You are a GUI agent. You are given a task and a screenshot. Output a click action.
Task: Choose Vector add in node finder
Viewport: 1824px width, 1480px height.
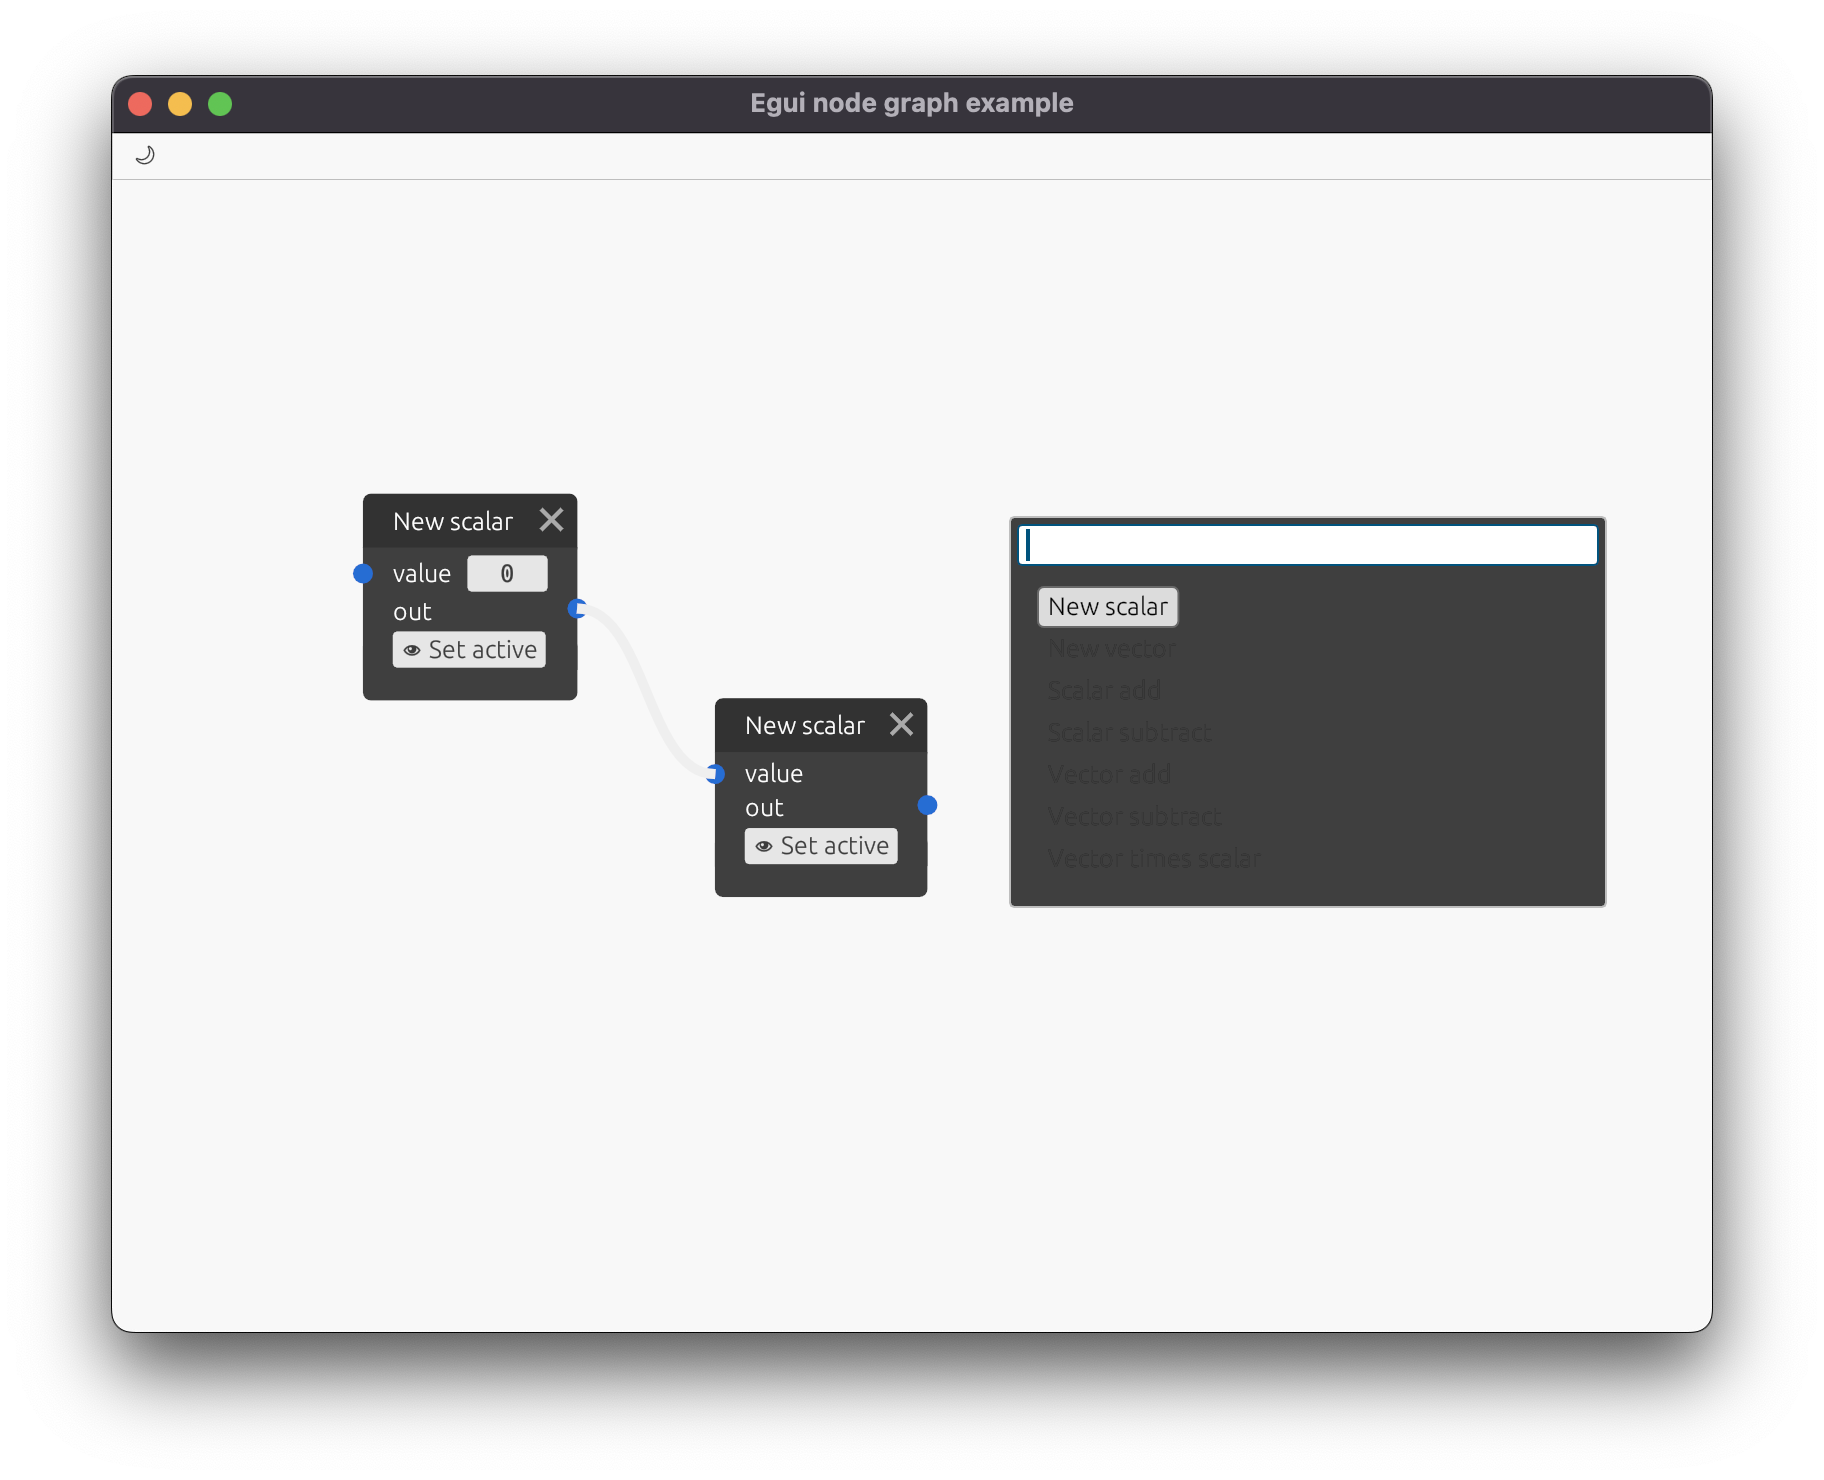click(x=1109, y=775)
